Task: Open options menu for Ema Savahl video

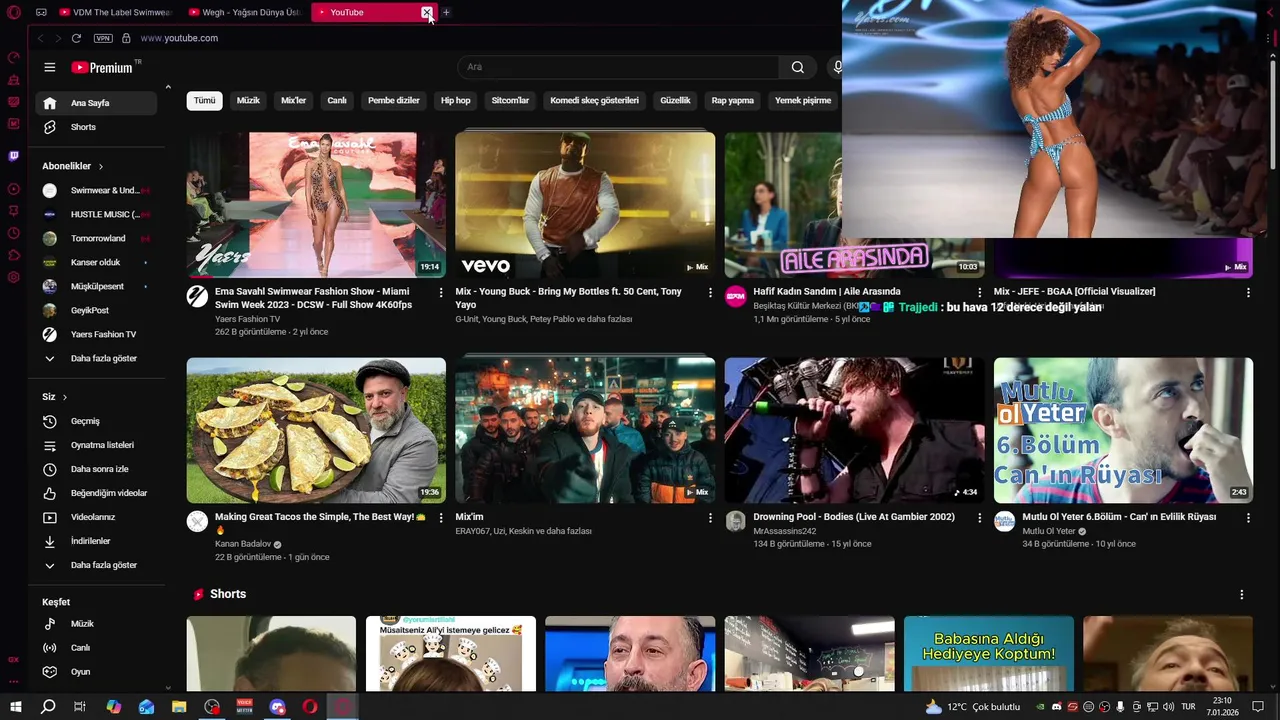Action: pyautogui.click(x=441, y=292)
